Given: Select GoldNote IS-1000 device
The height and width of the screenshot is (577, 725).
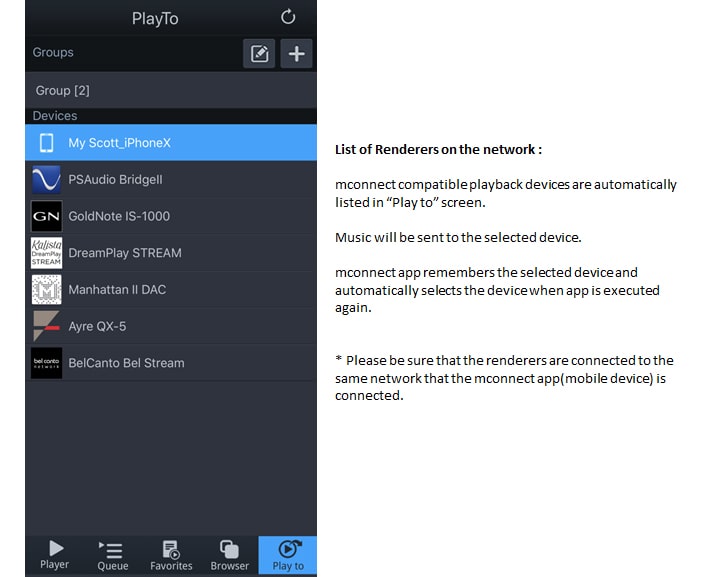Looking at the screenshot, I should tap(171, 216).
